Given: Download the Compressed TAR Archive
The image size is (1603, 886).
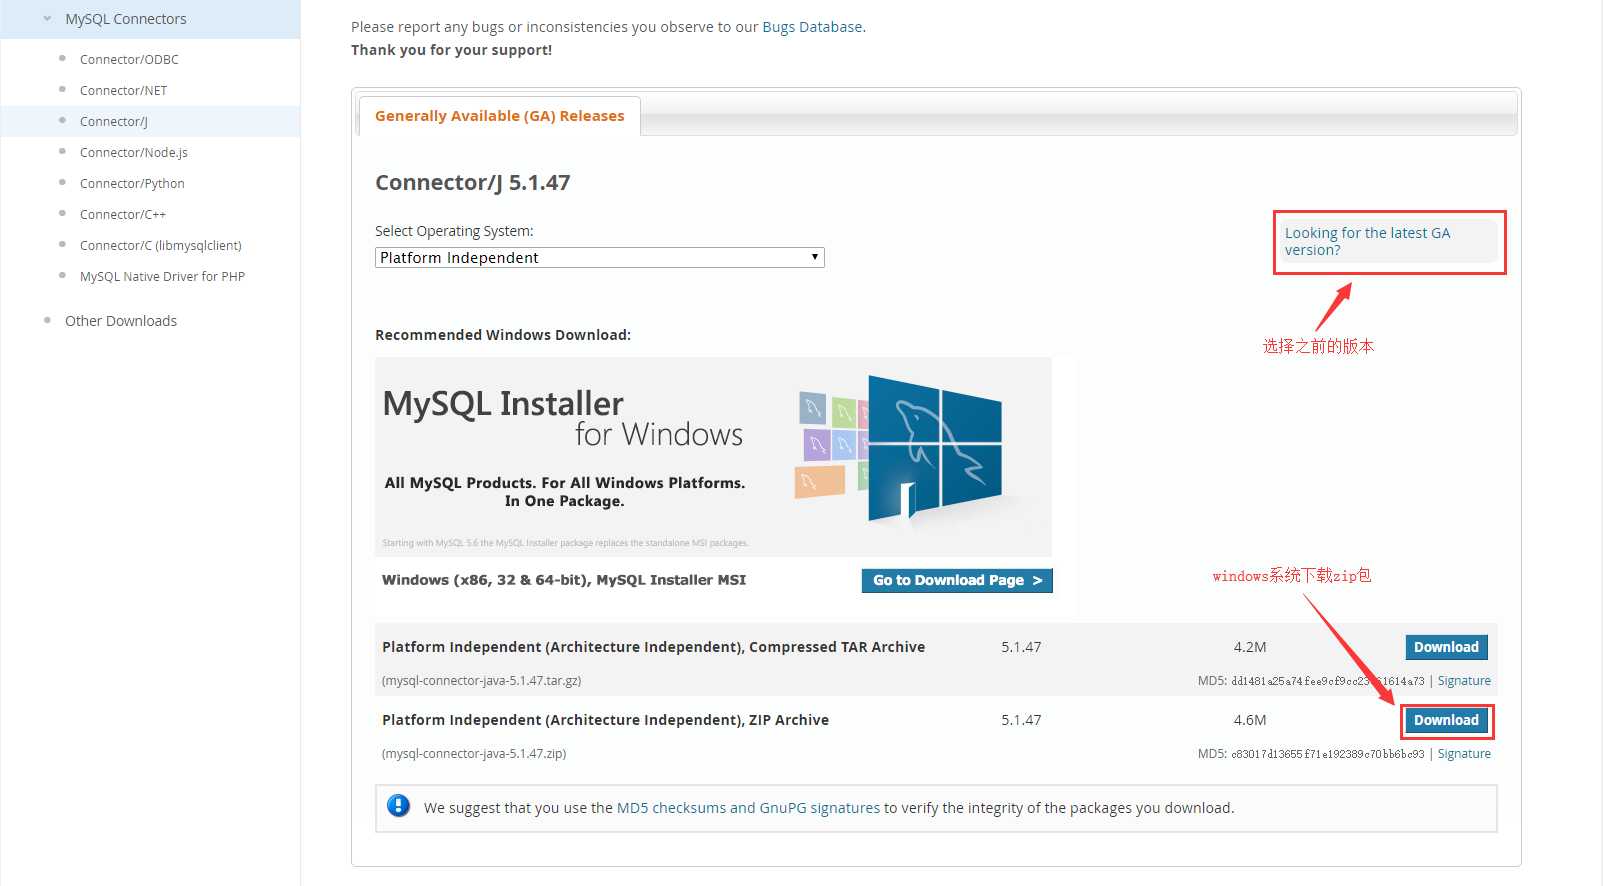Looking at the screenshot, I should tap(1446, 647).
